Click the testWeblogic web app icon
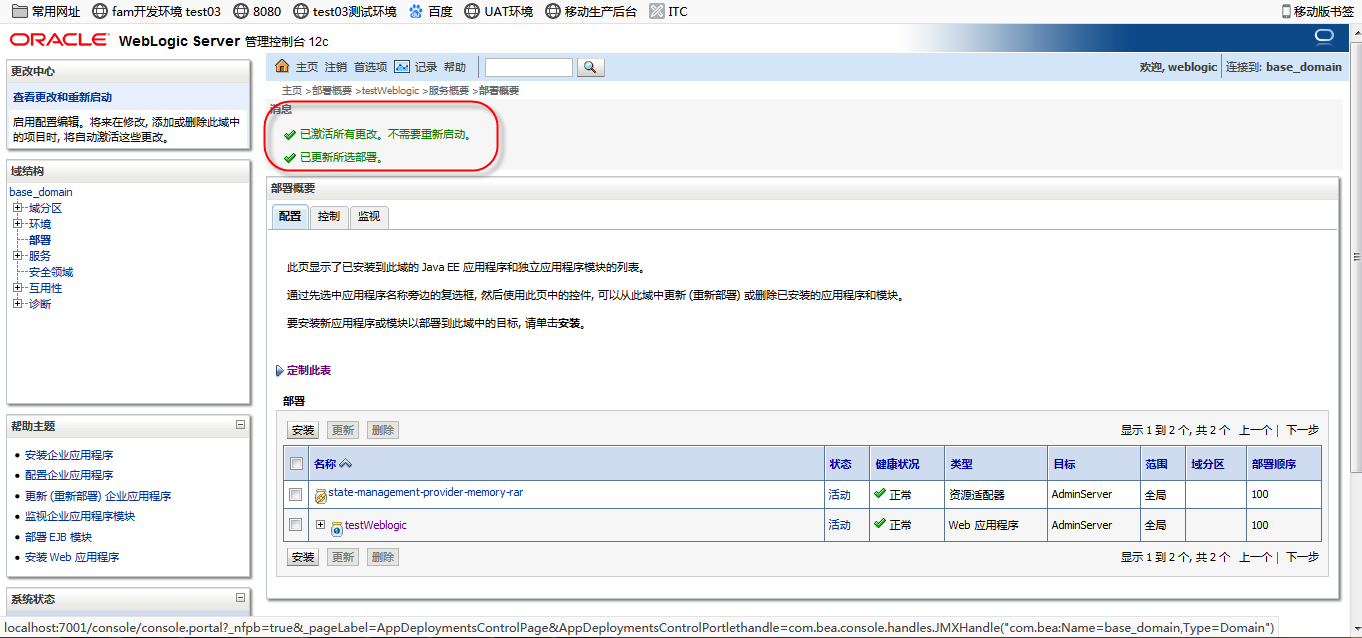This screenshot has width=1362, height=638. (337, 528)
